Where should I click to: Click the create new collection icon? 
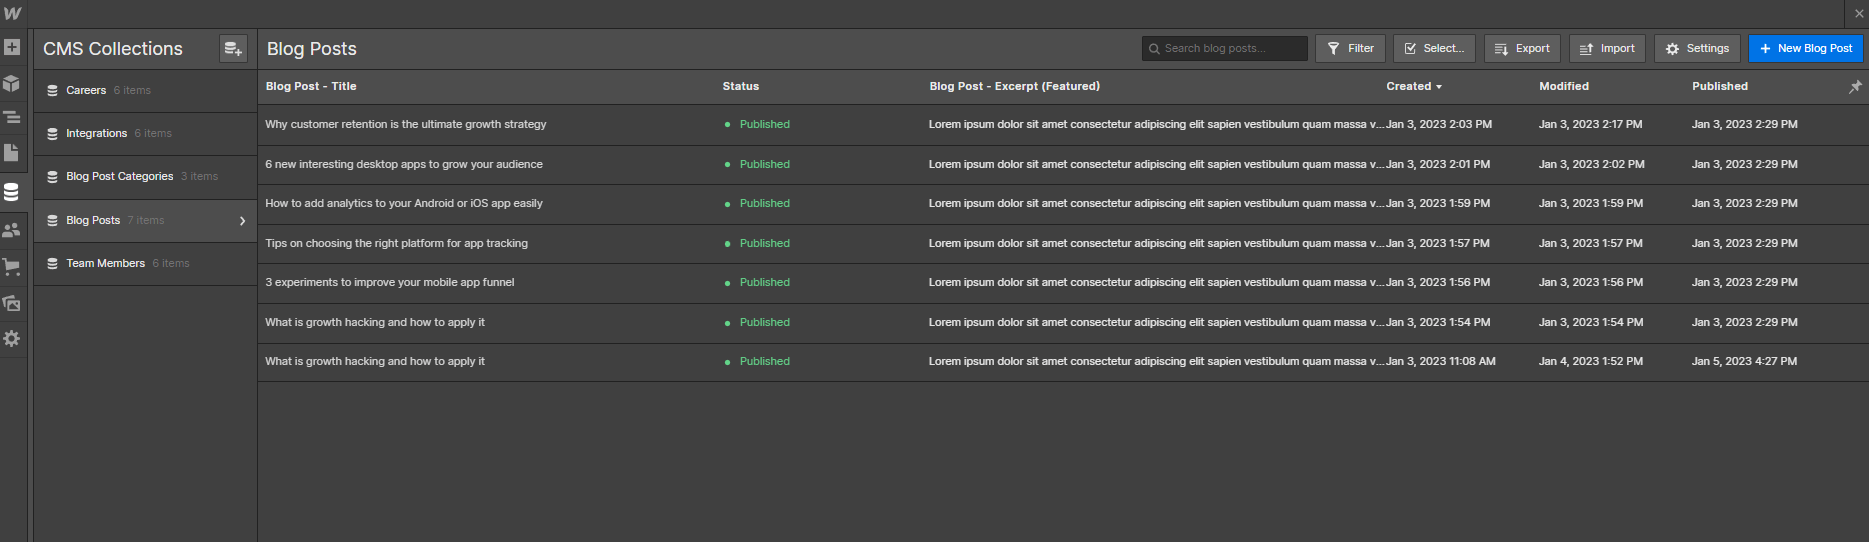[x=233, y=49]
